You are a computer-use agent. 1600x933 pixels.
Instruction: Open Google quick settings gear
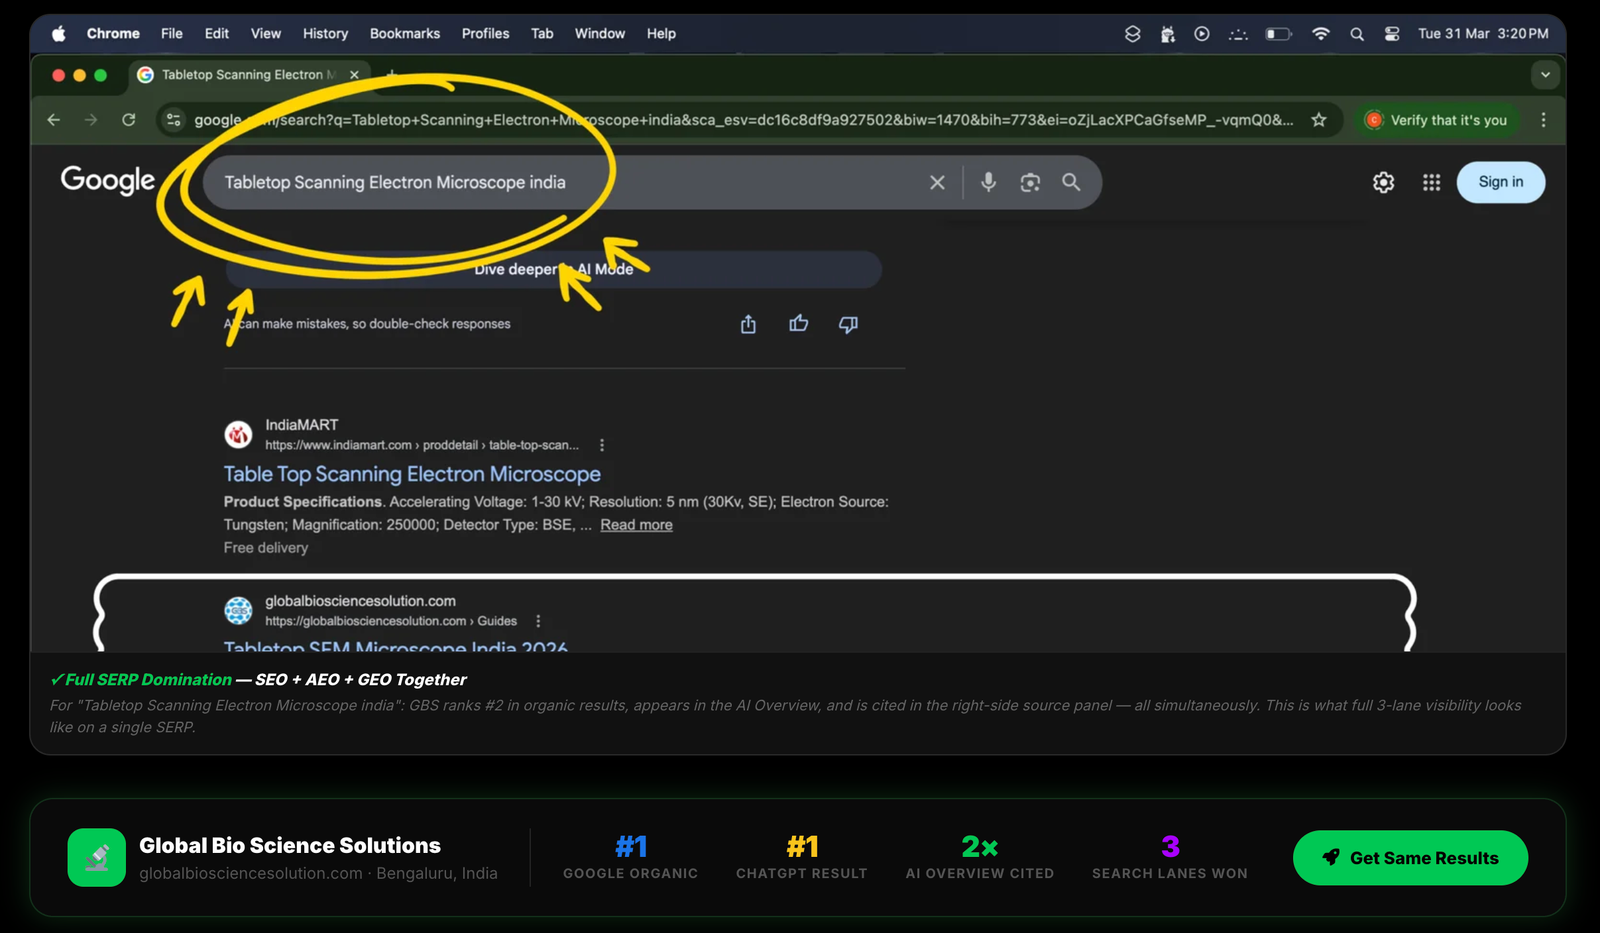[1383, 182]
